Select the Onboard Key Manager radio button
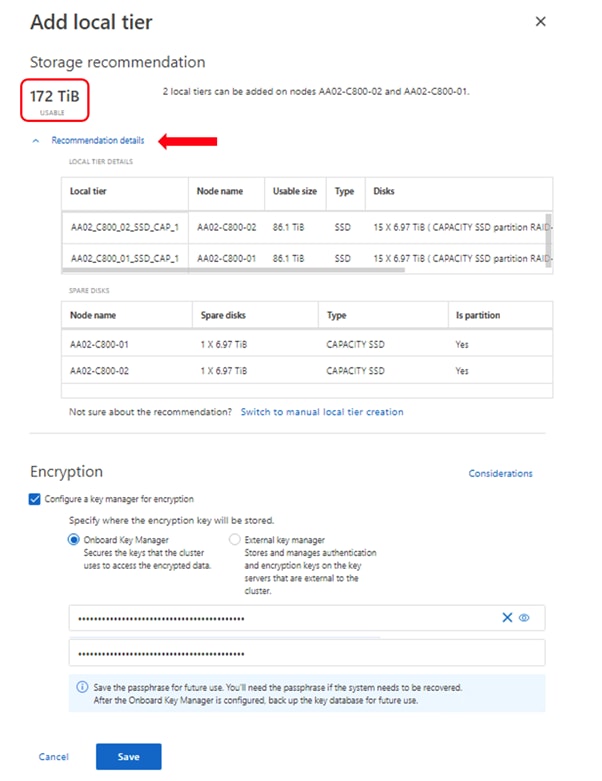The width and height of the screenshot is (602, 781). [x=74, y=539]
